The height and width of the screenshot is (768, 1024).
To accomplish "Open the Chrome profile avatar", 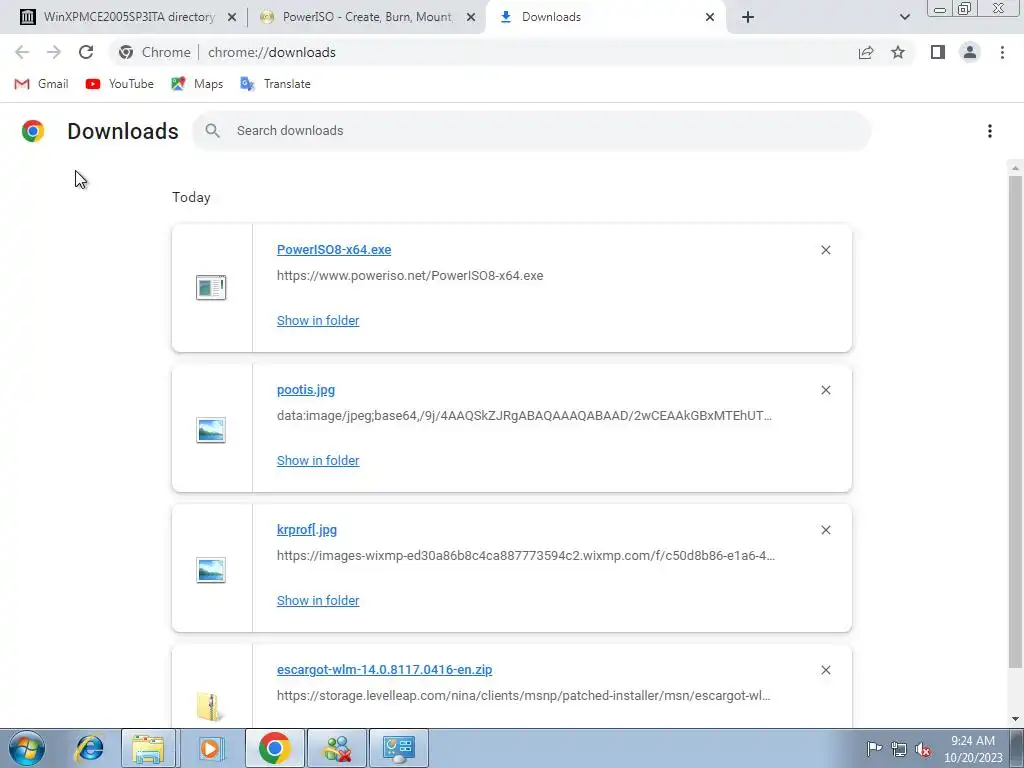I will (970, 52).
